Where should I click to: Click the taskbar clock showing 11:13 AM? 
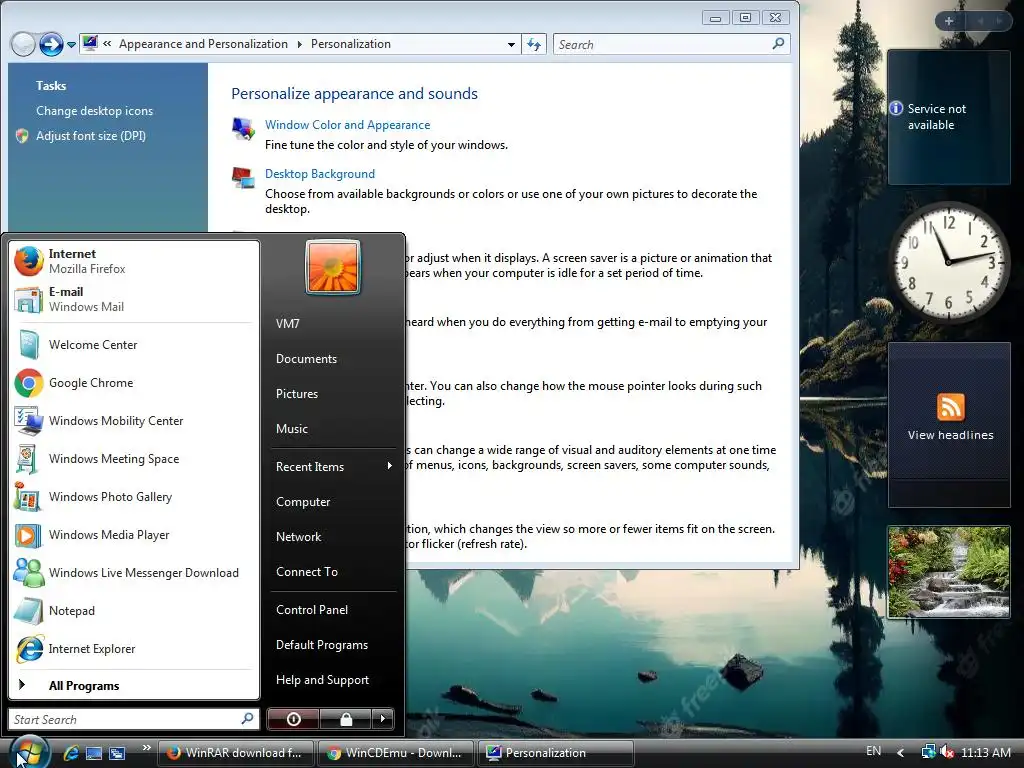coord(986,752)
